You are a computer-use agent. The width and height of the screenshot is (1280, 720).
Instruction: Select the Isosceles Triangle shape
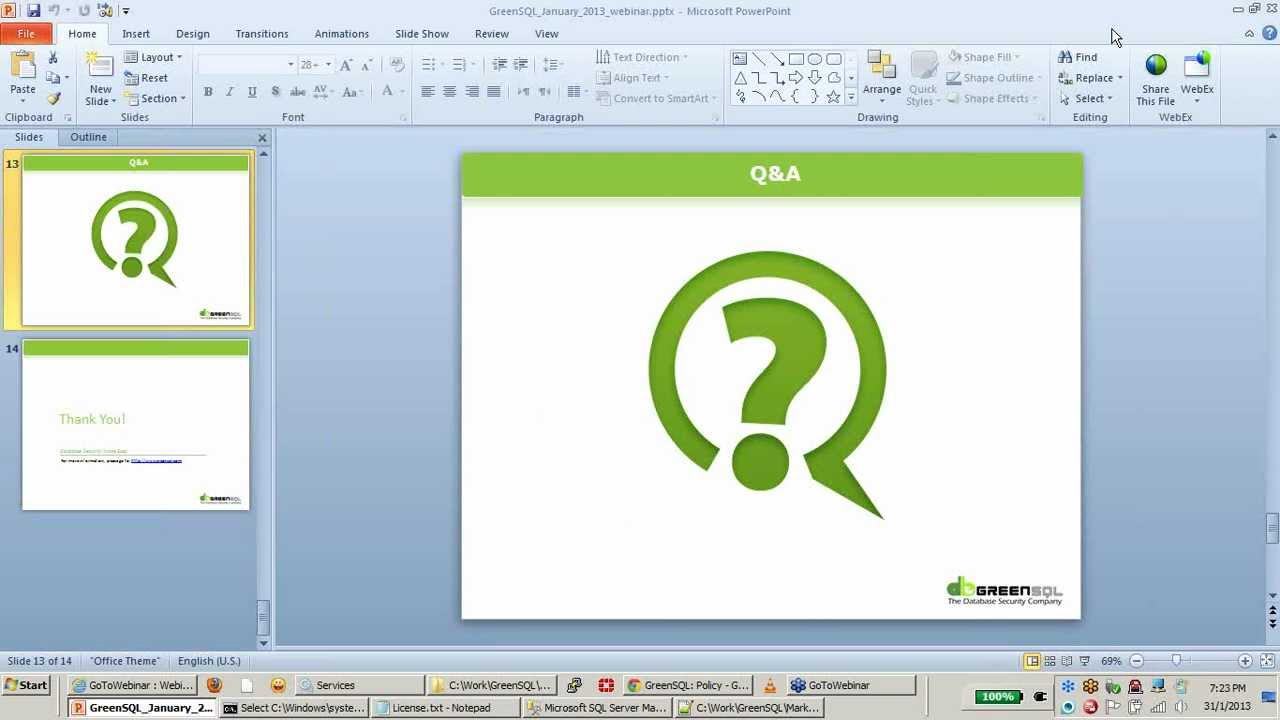[x=739, y=78]
